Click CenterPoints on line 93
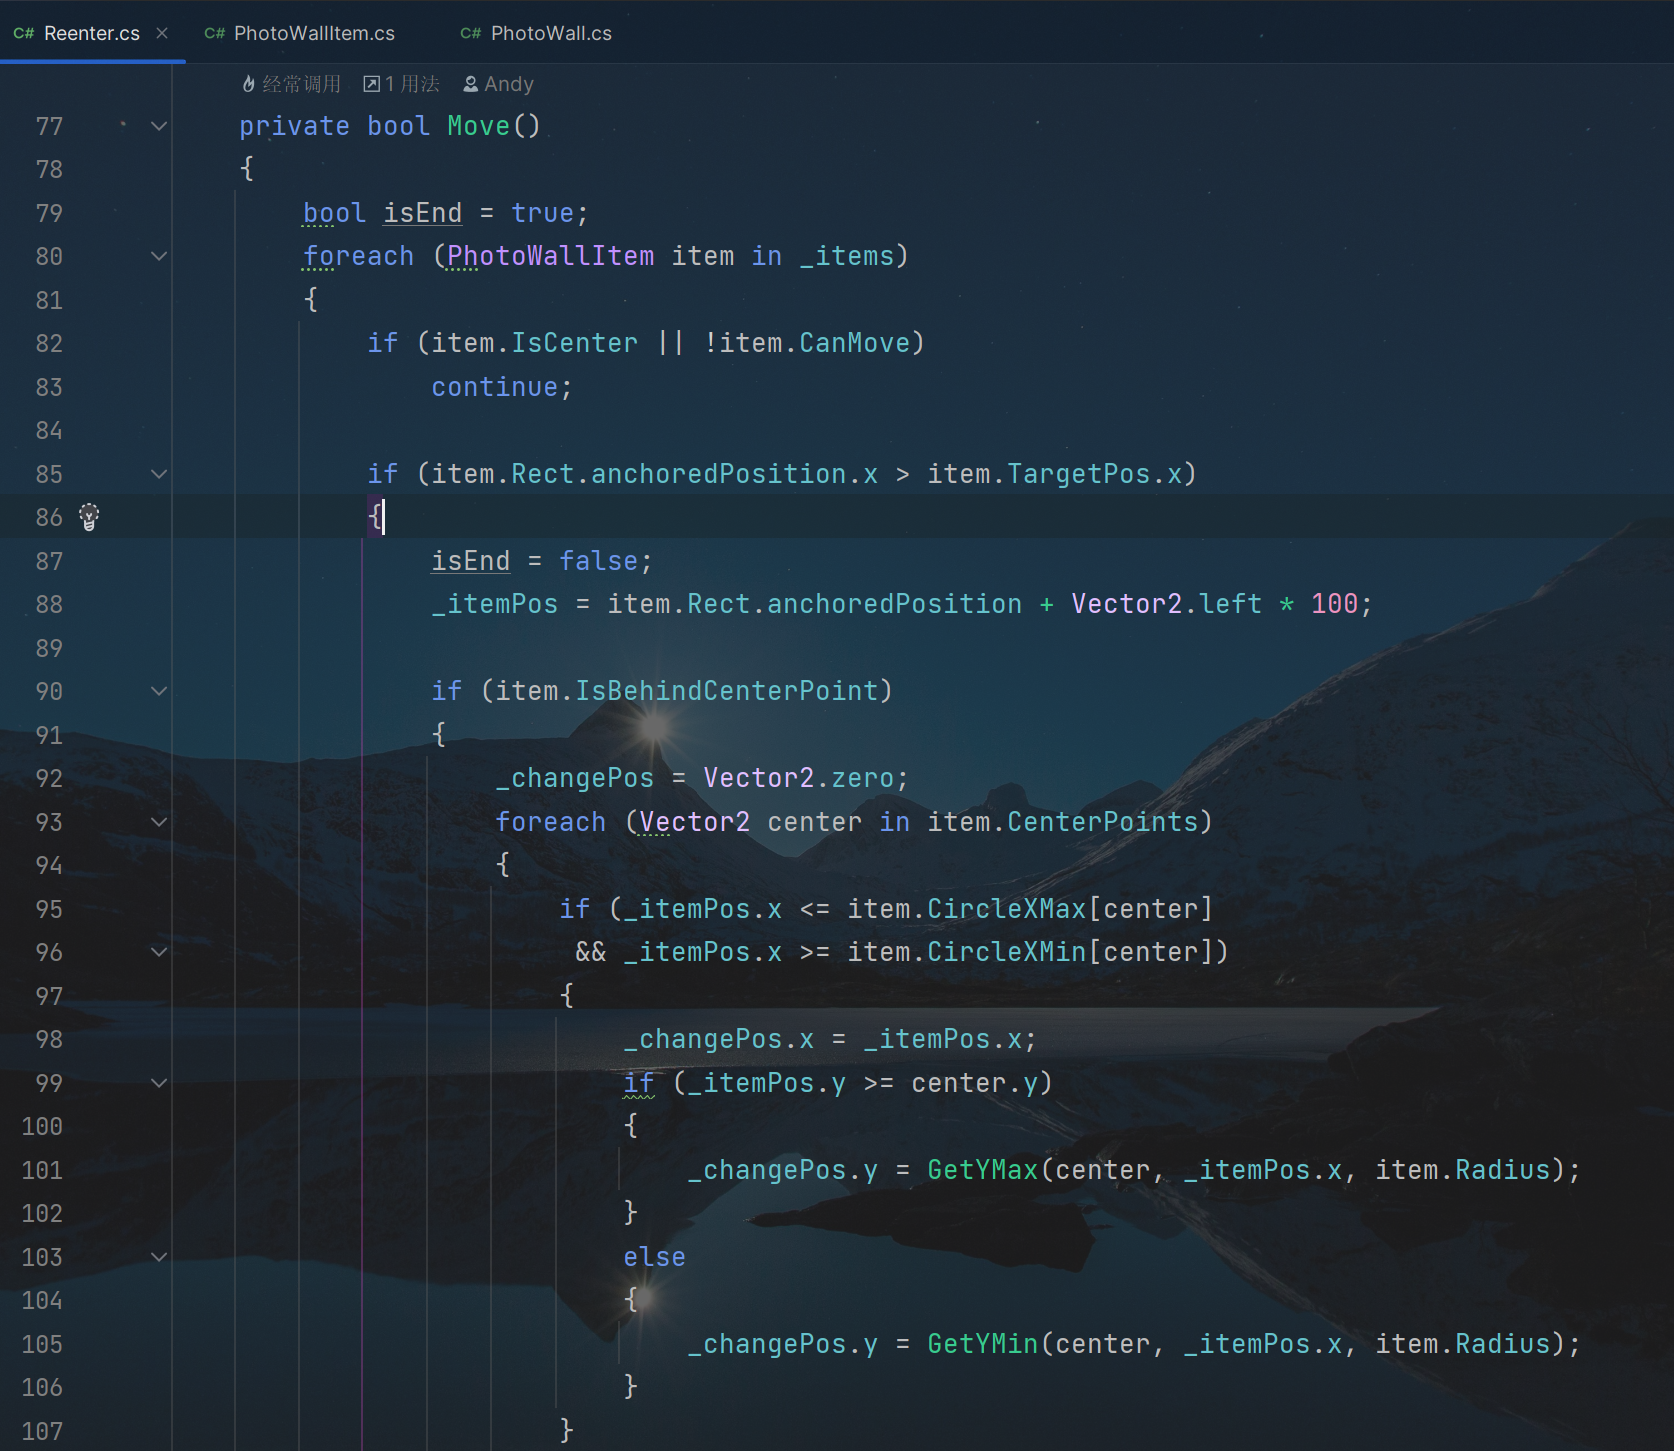The height and width of the screenshot is (1451, 1674). pyautogui.click(x=1102, y=822)
